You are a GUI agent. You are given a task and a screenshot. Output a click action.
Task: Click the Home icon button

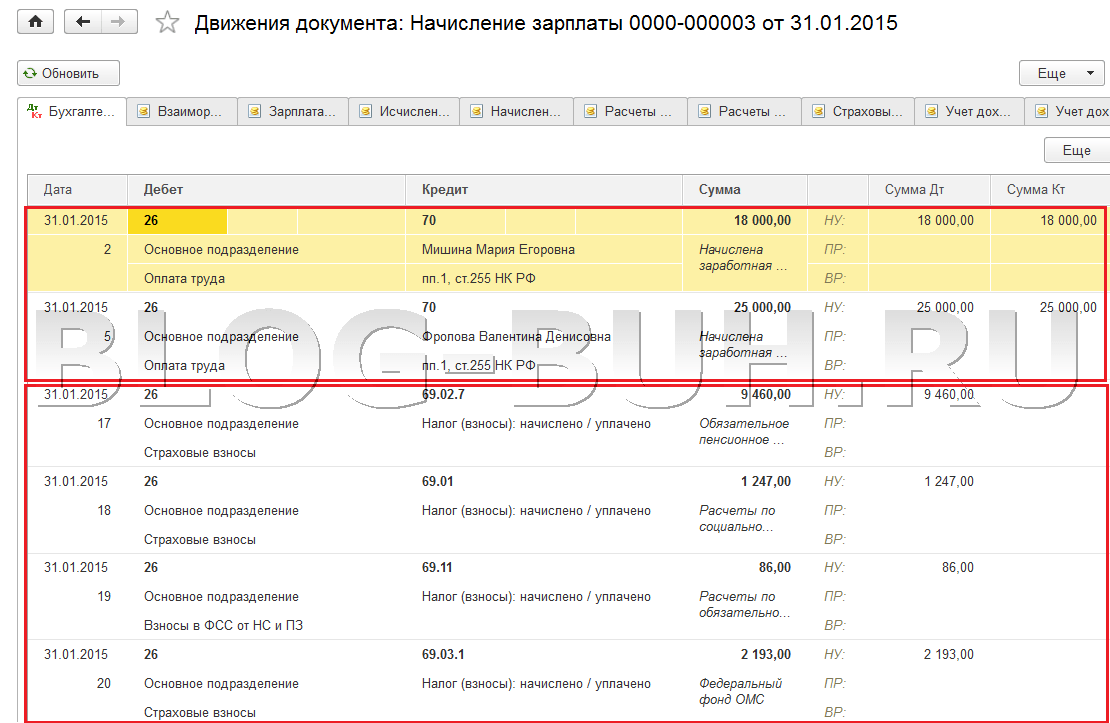[37, 22]
